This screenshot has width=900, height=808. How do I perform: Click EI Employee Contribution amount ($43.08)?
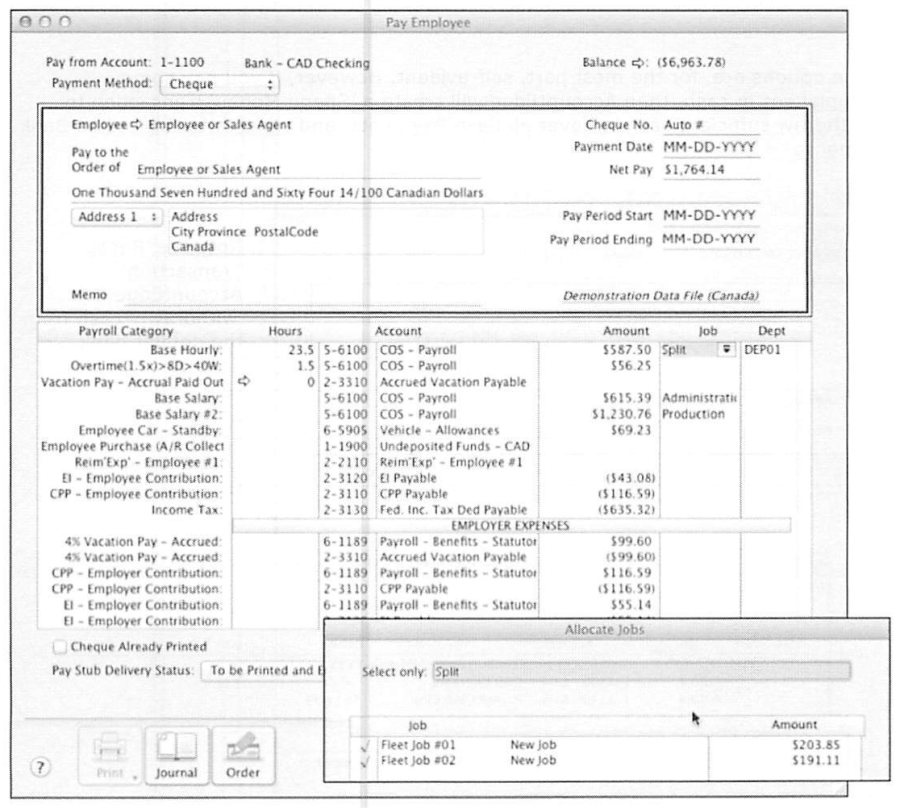[630, 478]
